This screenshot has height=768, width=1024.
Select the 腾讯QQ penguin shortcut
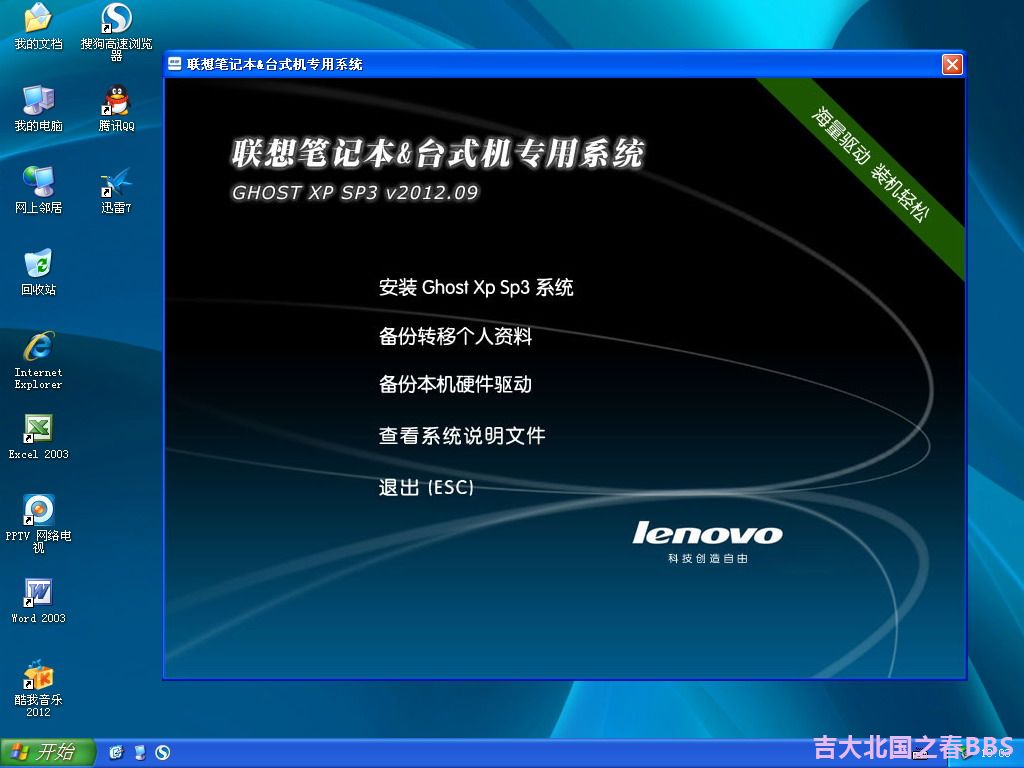(x=116, y=108)
